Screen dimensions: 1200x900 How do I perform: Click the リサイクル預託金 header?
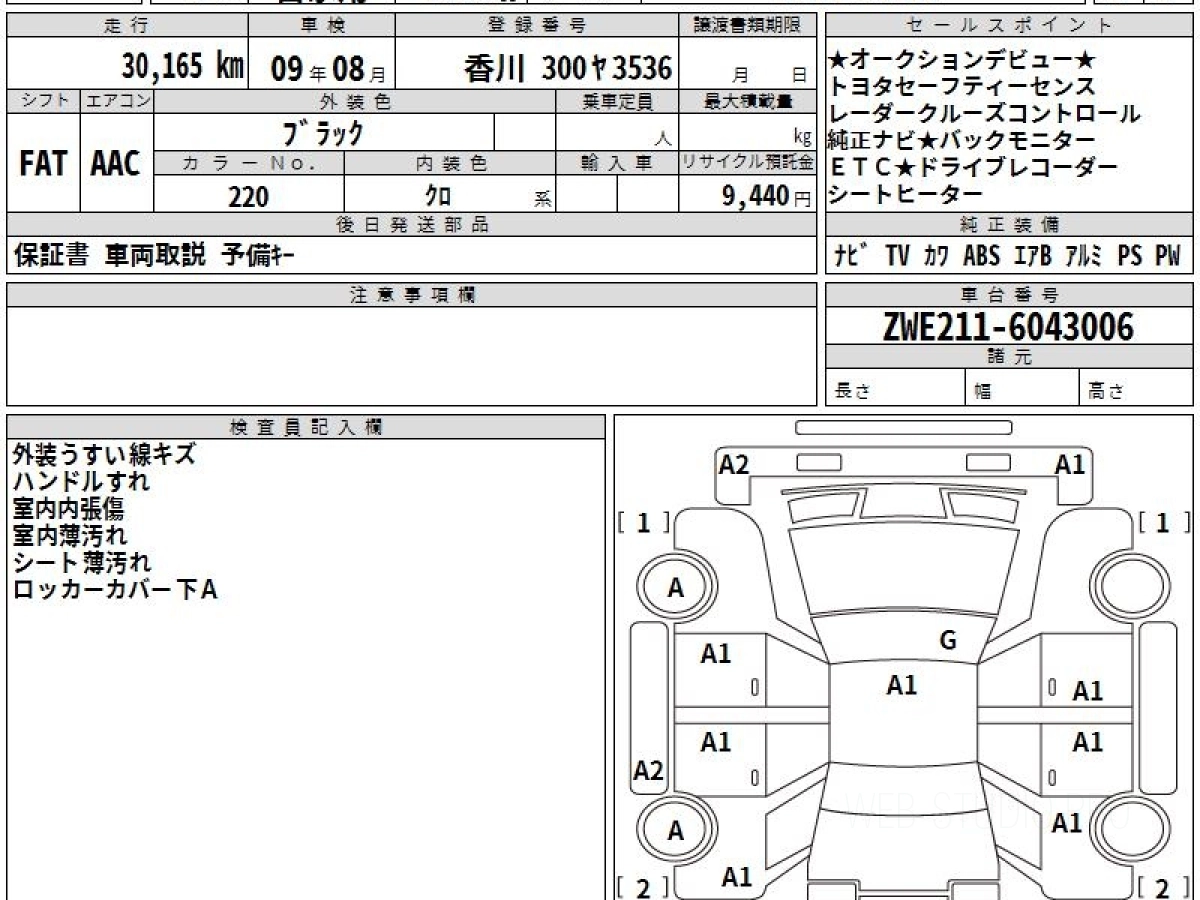(748, 163)
